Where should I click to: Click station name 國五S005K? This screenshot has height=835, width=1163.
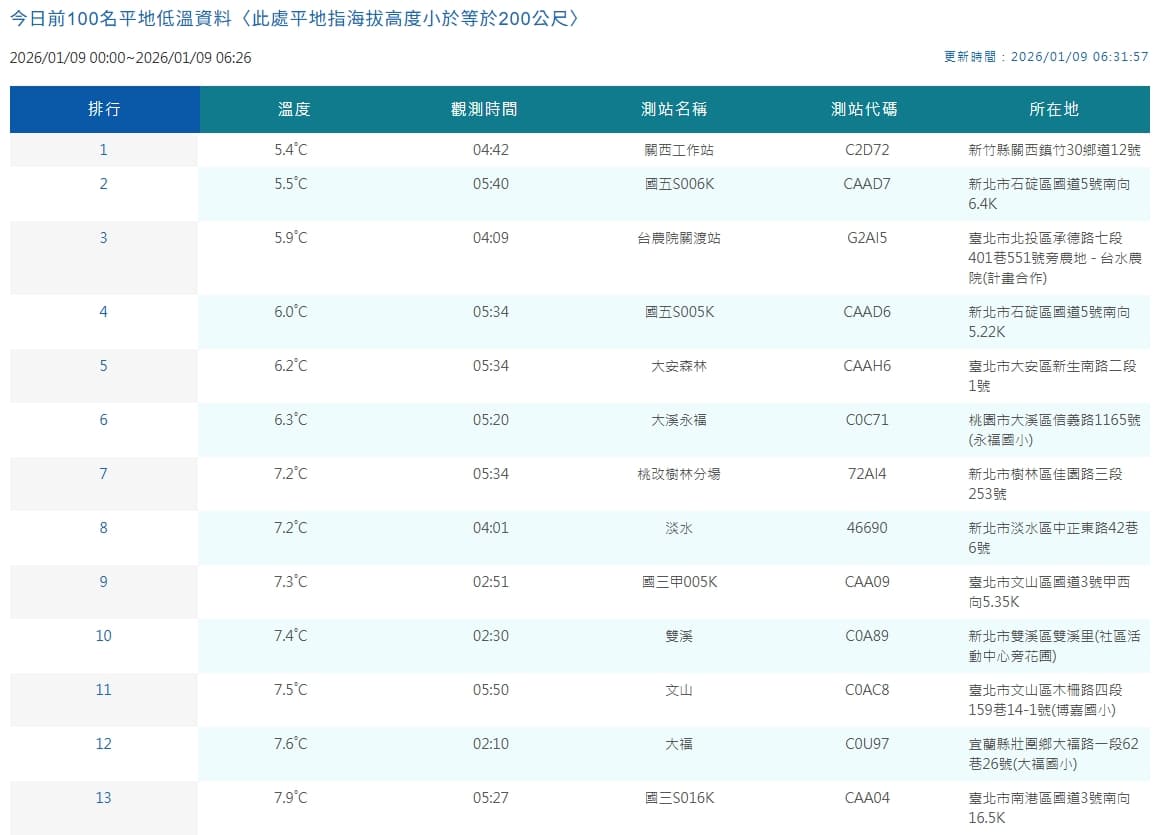[679, 312]
